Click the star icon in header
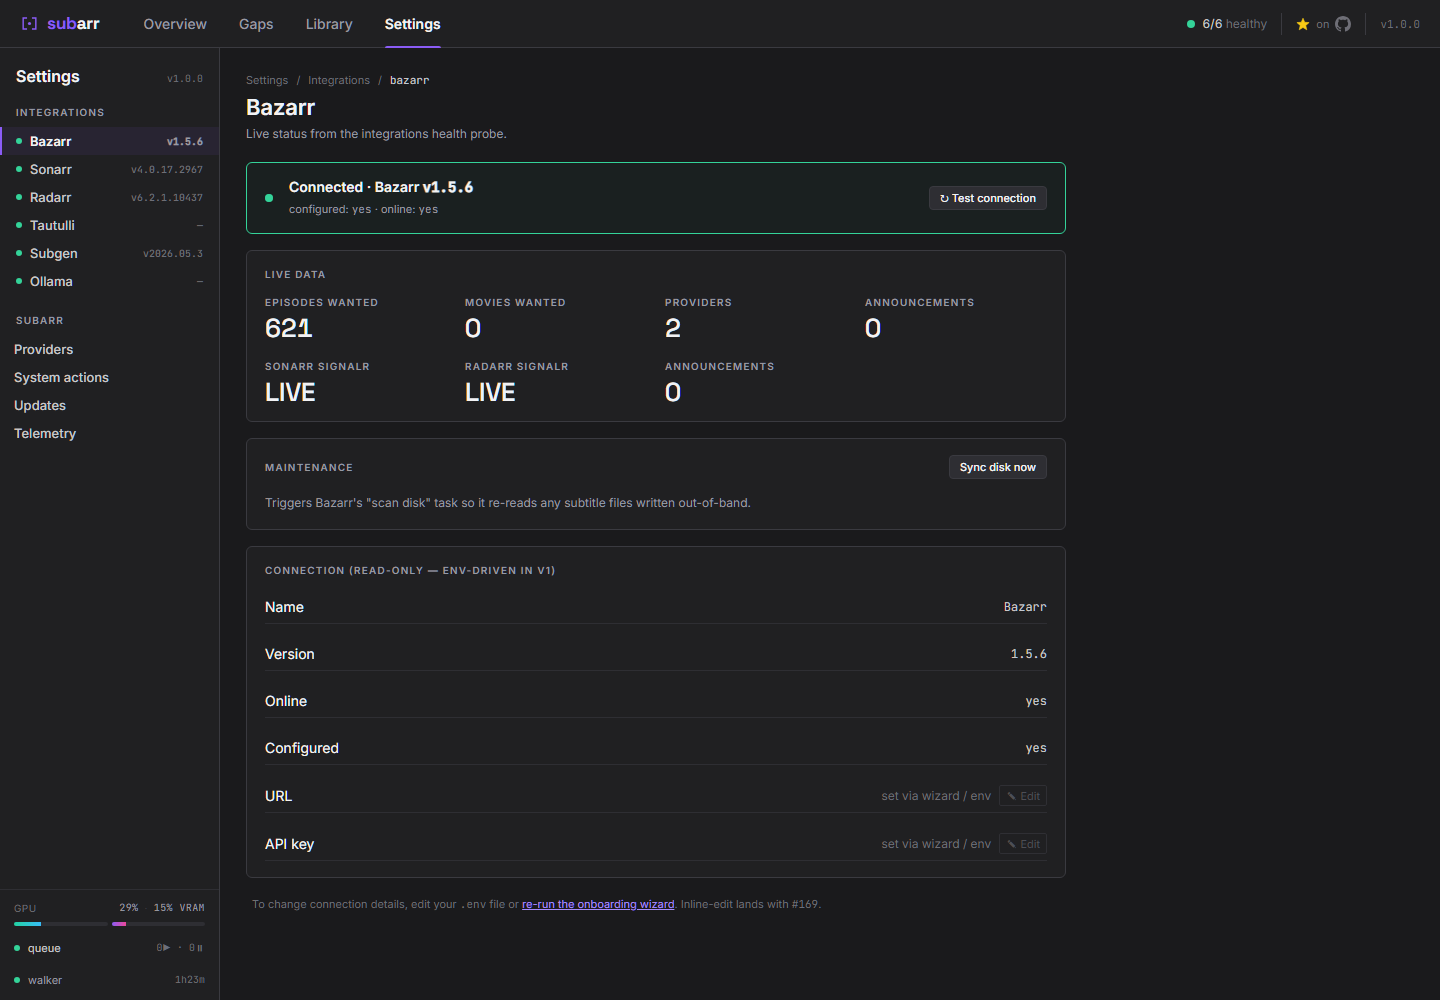 pos(1303,24)
